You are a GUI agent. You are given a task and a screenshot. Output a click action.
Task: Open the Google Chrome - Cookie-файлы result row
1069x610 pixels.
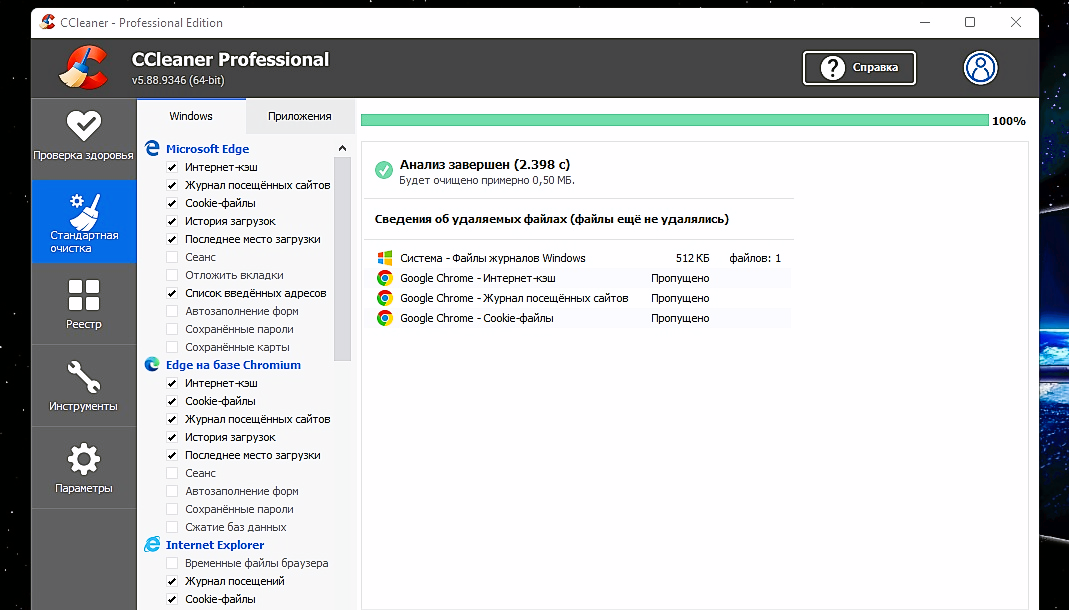coord(476,318)
